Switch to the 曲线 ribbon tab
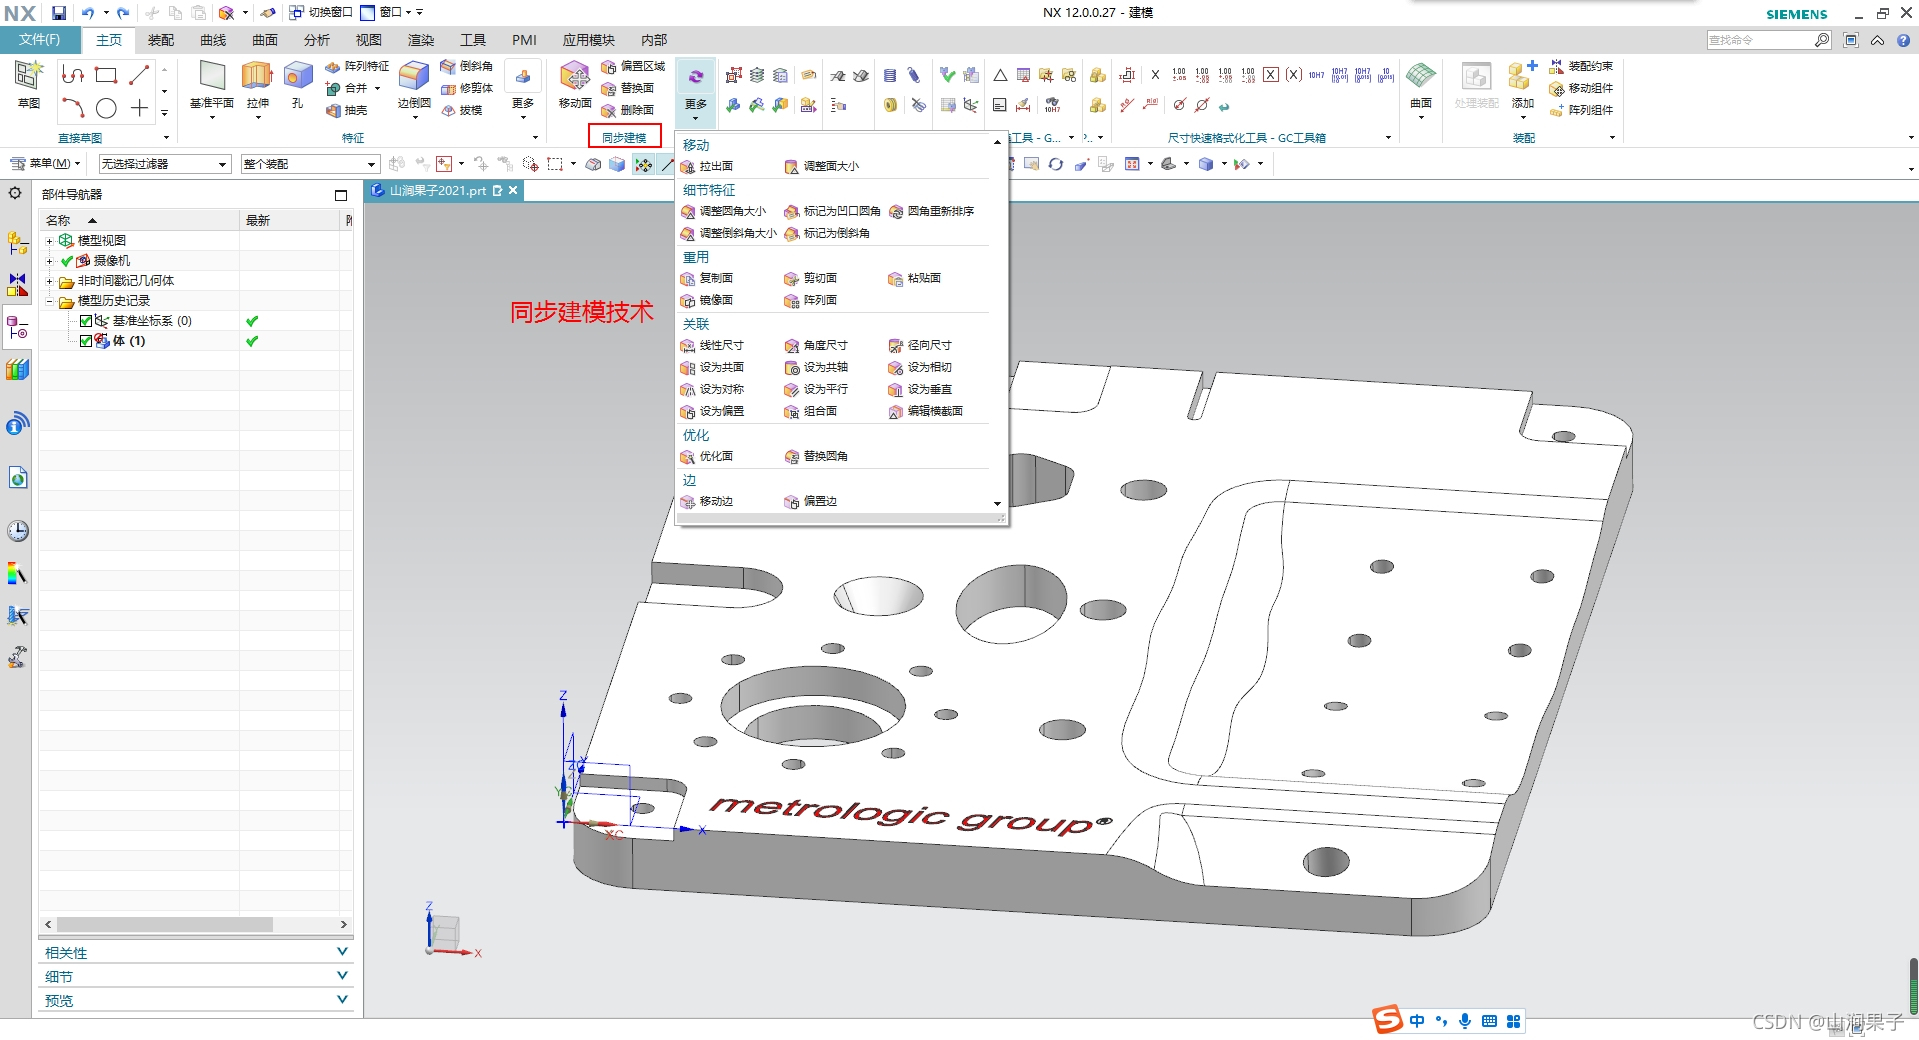The width and height of the screenshot is (1919, 1040). [213, 40]
